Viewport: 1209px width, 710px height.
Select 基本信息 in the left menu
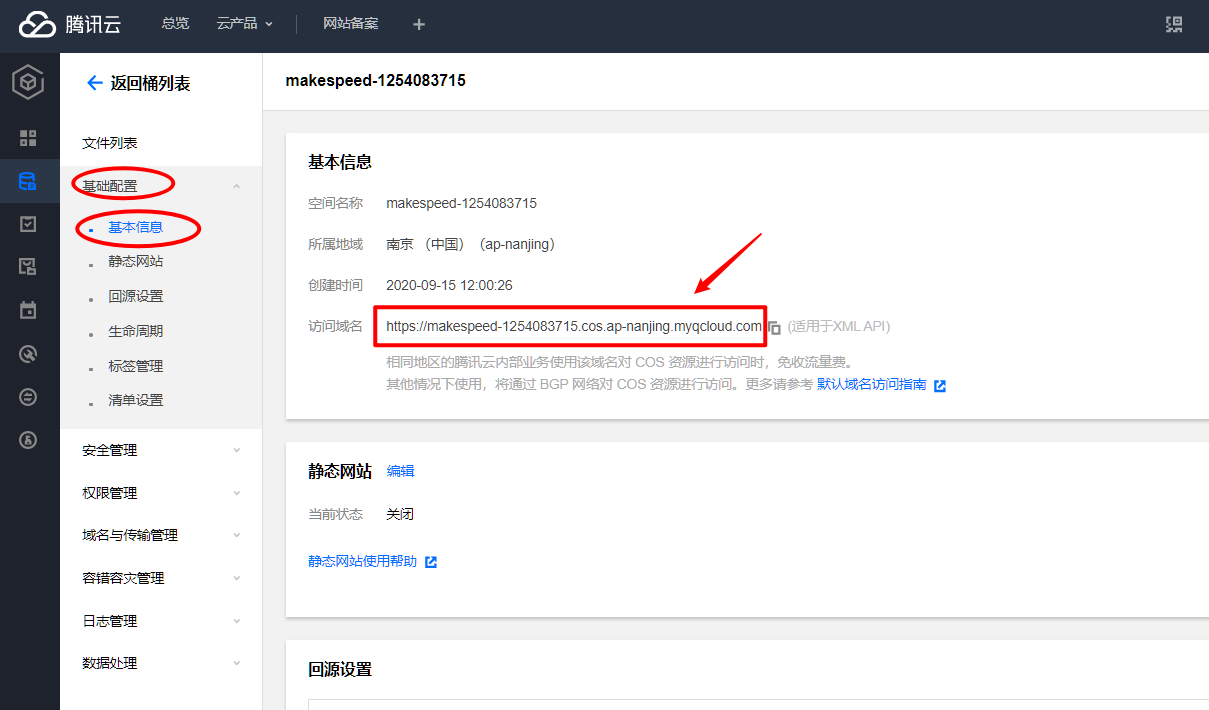coord(136,227)
